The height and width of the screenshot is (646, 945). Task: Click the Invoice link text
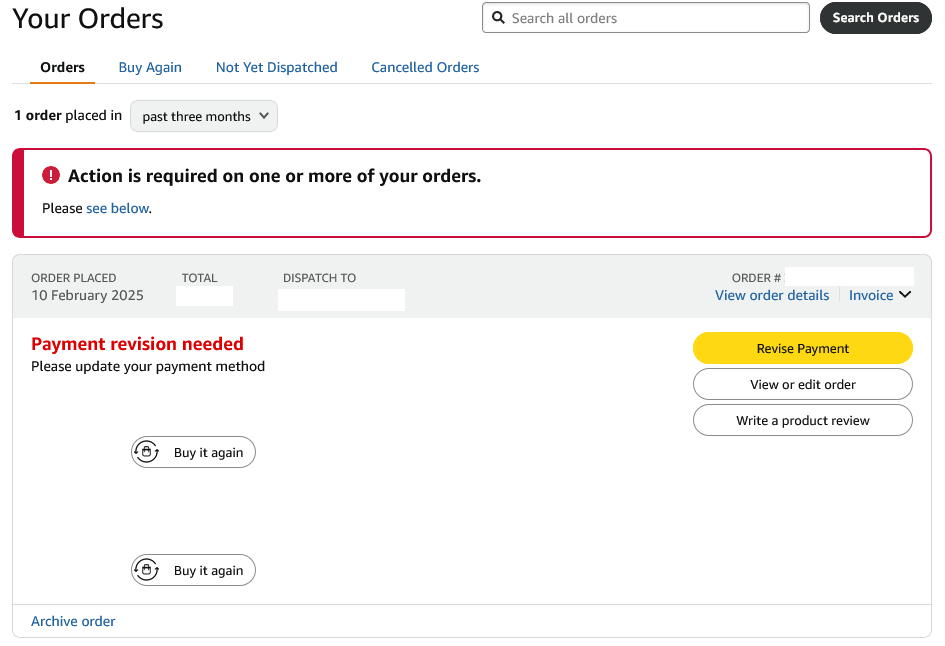(x=870, y=295)
